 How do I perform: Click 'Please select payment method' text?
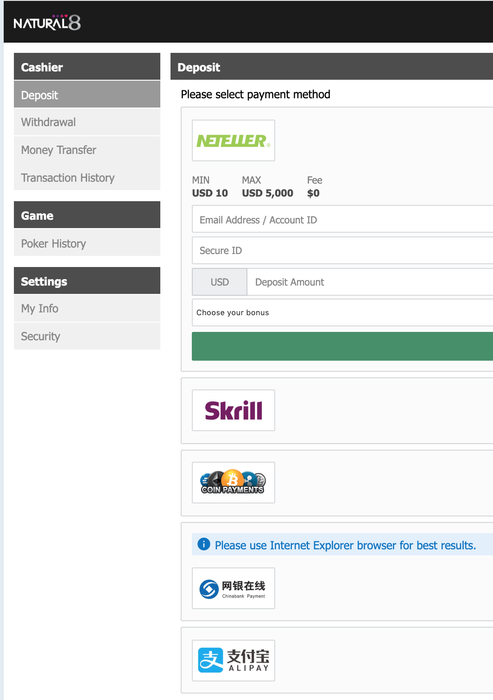click(255, 94)
